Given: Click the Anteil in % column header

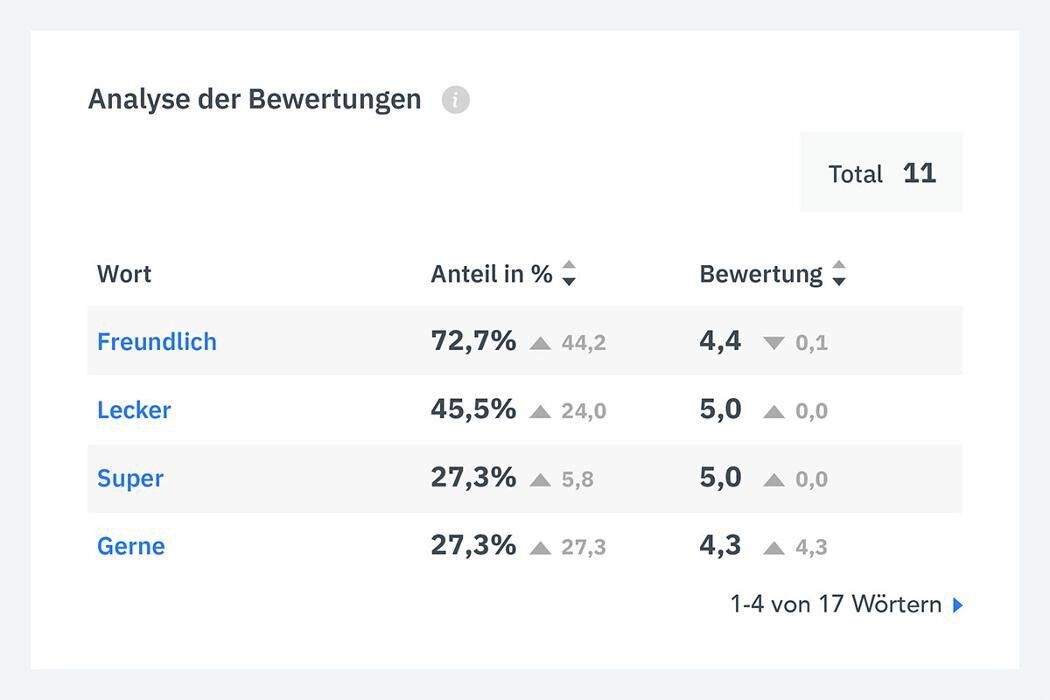Looking at the screenshot, I should tap(491, 274).
